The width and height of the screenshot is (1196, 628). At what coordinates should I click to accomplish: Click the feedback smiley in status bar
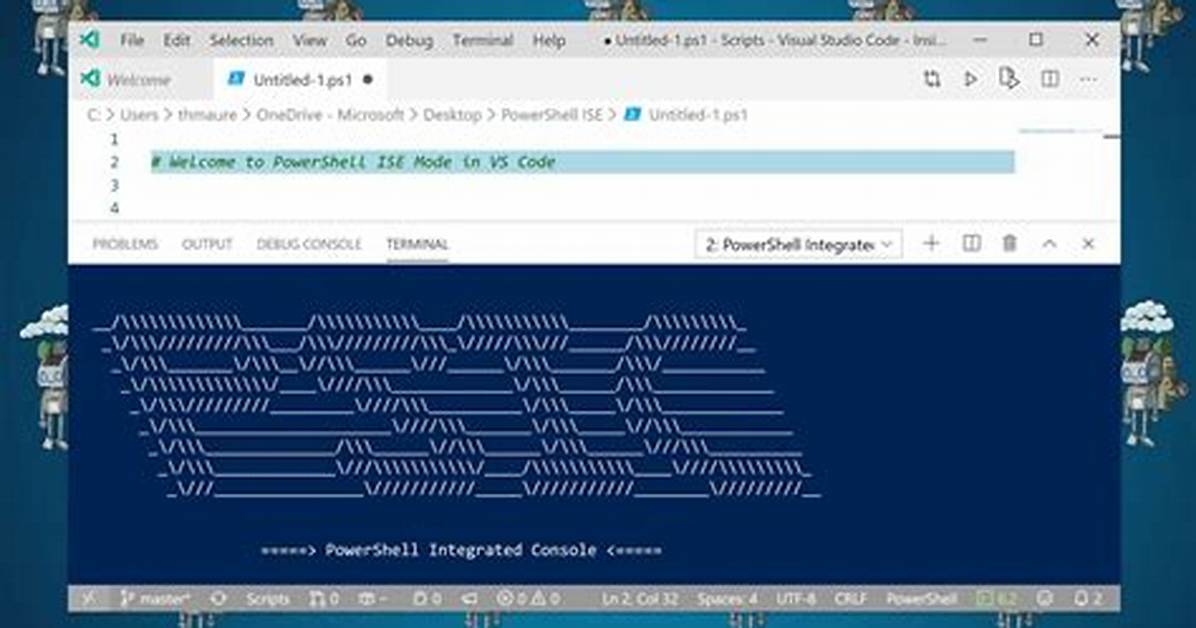tap(1045, 599)
